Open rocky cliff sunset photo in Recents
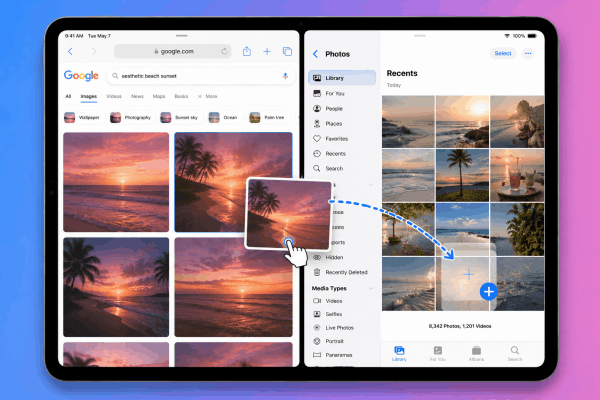This screenshot has height=400, width=600. pyautogui.click(x=517, y=122)
